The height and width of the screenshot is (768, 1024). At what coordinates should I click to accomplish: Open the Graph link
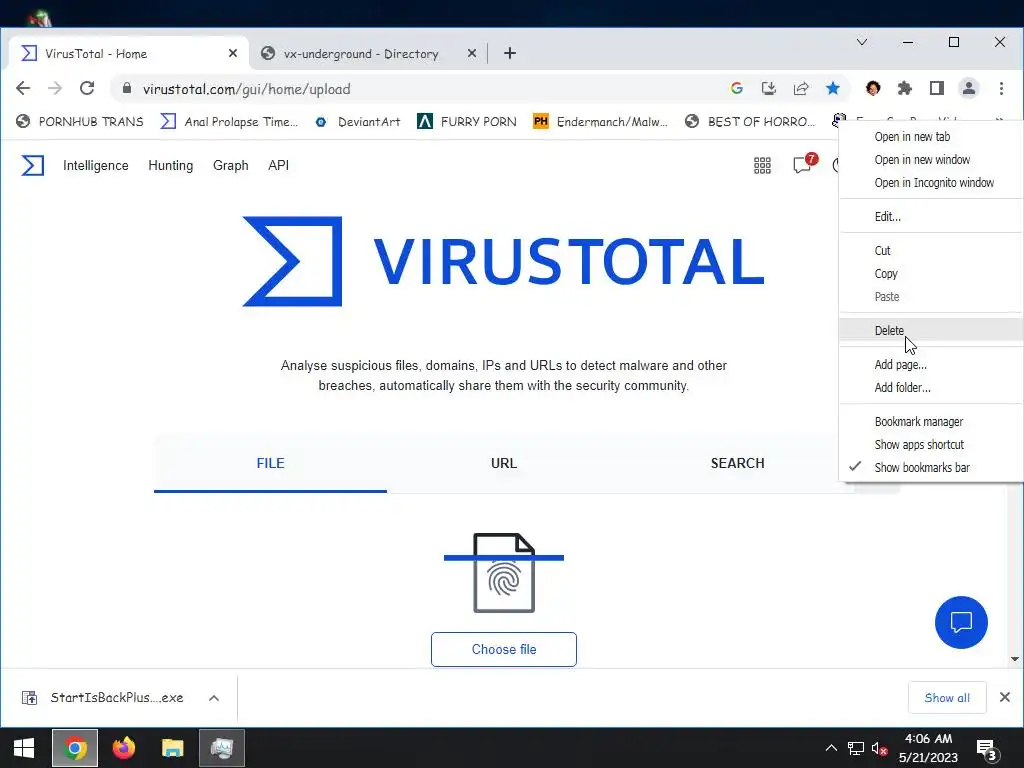coord(231,165)
